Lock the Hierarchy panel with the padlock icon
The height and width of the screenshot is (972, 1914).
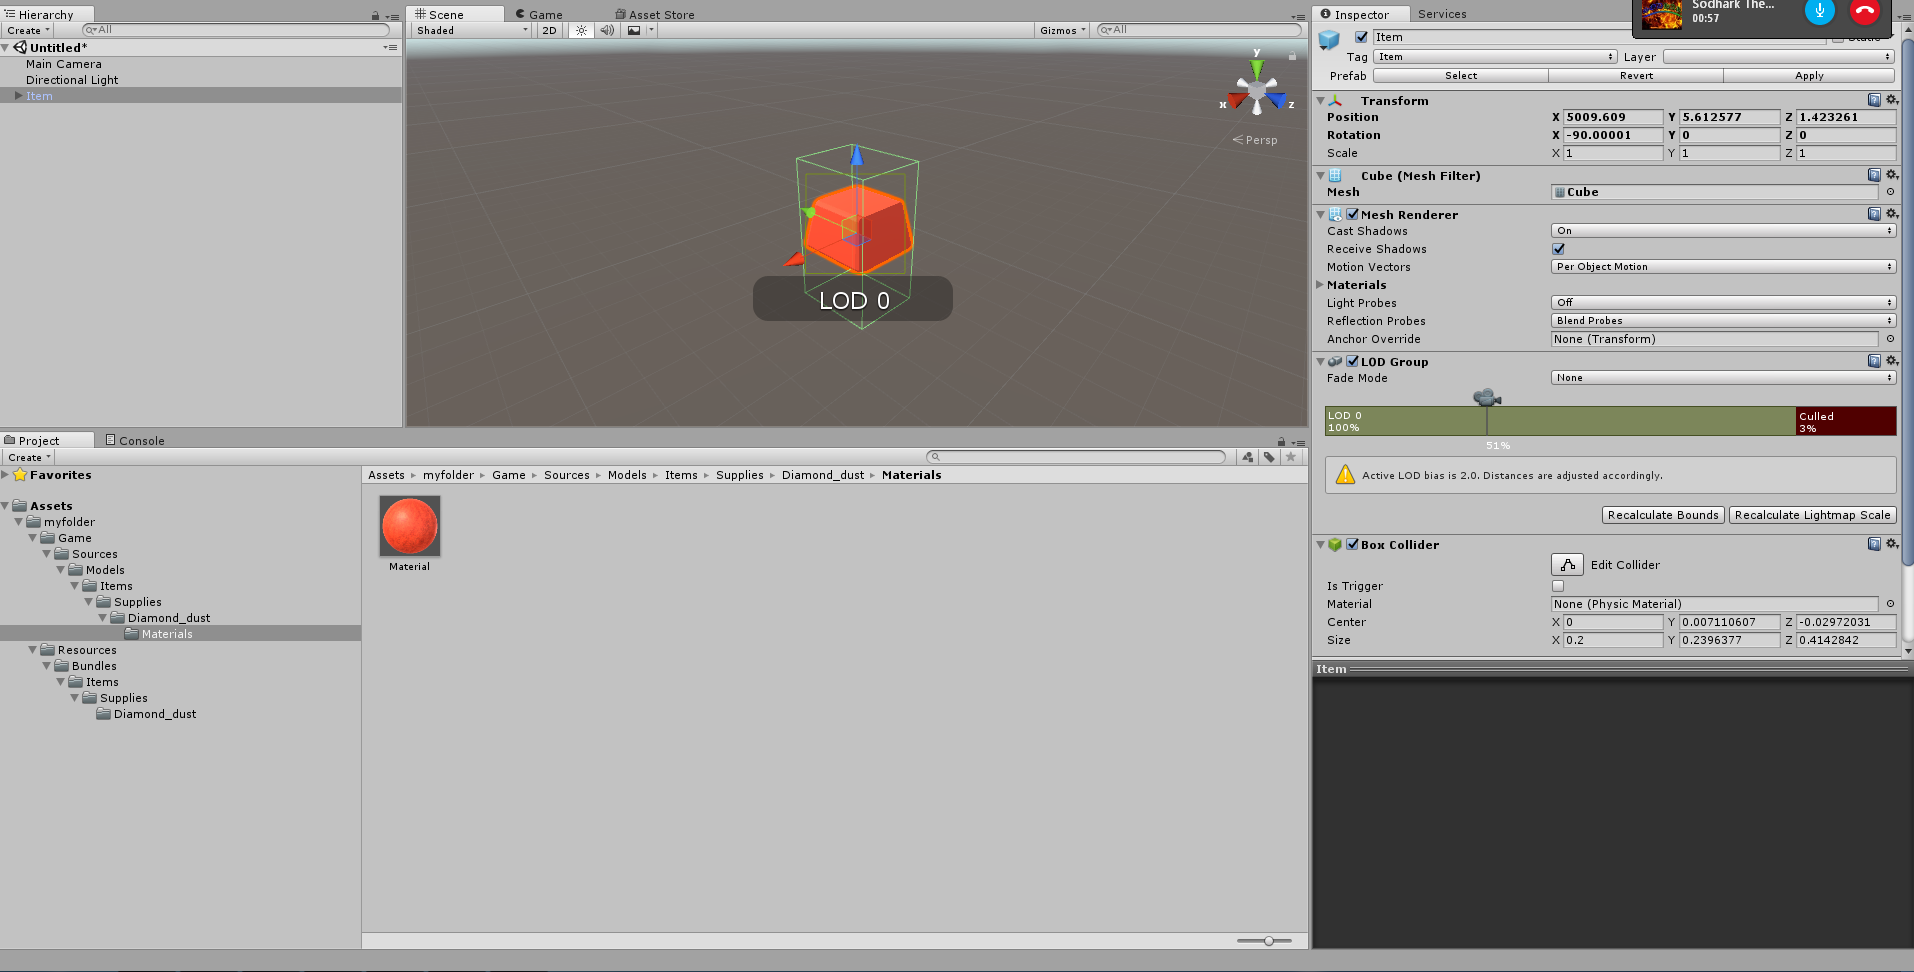click(375, 16)
